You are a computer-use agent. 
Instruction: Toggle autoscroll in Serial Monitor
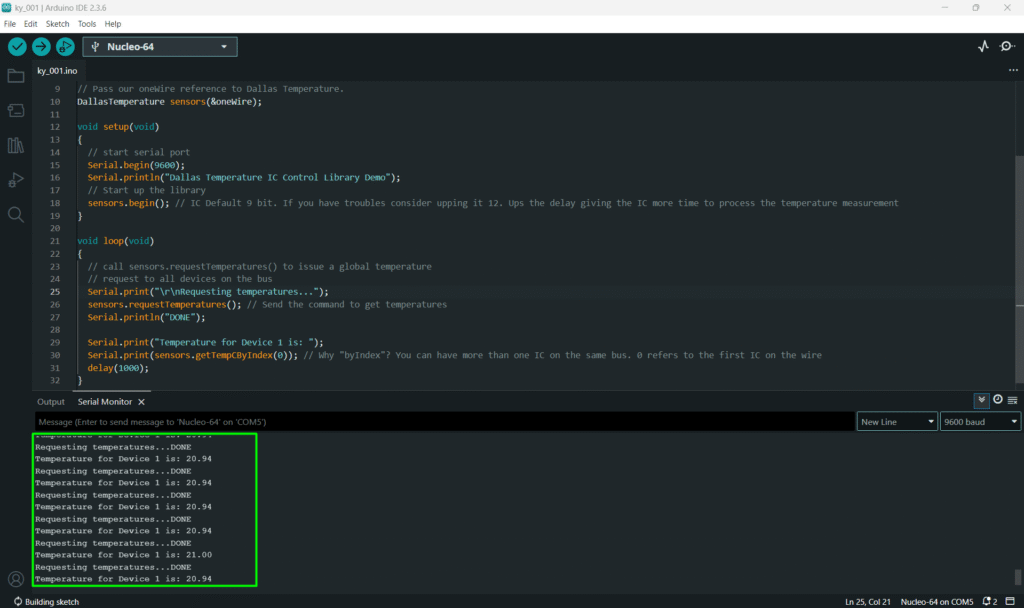[981, 400]
